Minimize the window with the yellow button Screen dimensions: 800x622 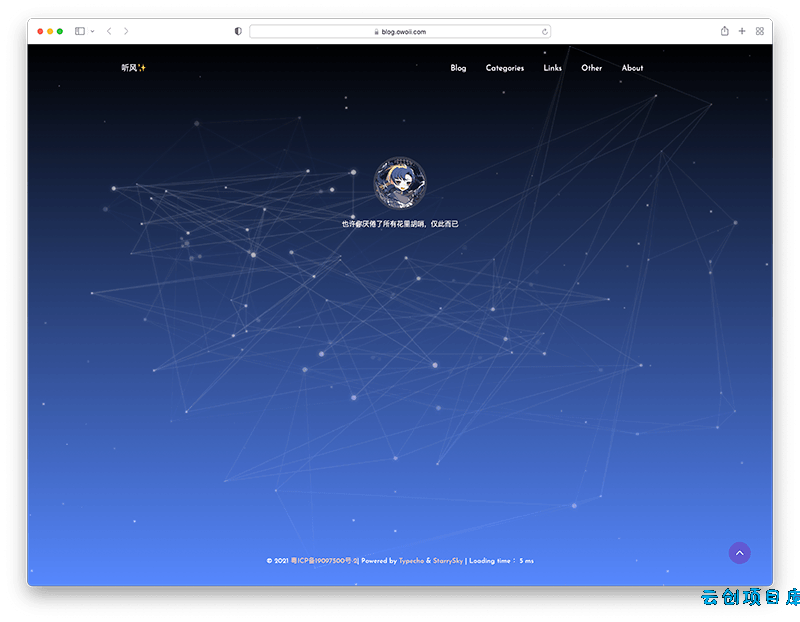[x=50, y=31]
